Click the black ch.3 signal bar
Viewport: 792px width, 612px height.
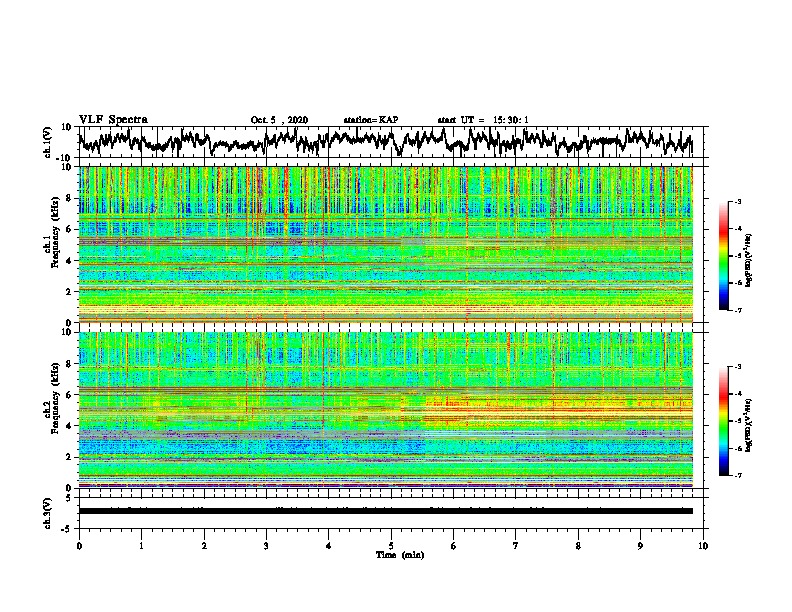pos(385,511)
